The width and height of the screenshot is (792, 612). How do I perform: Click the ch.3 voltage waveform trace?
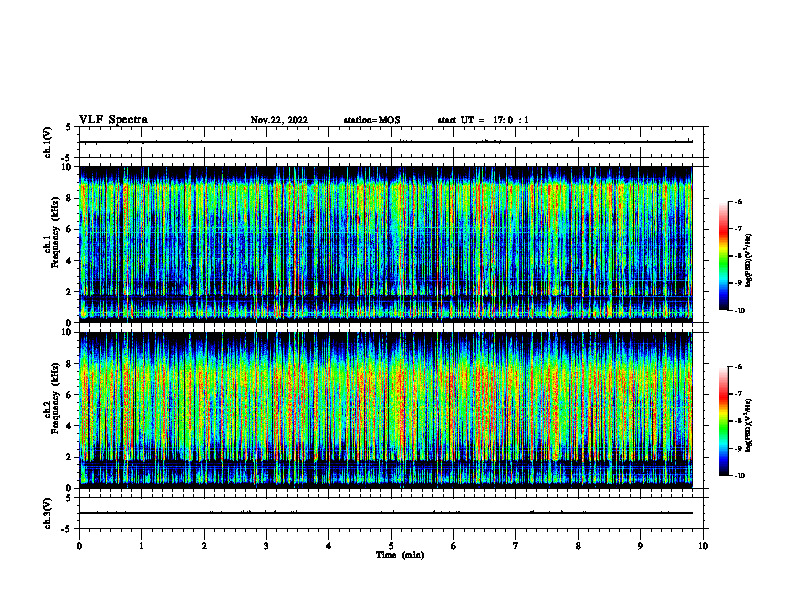[386, 513]
